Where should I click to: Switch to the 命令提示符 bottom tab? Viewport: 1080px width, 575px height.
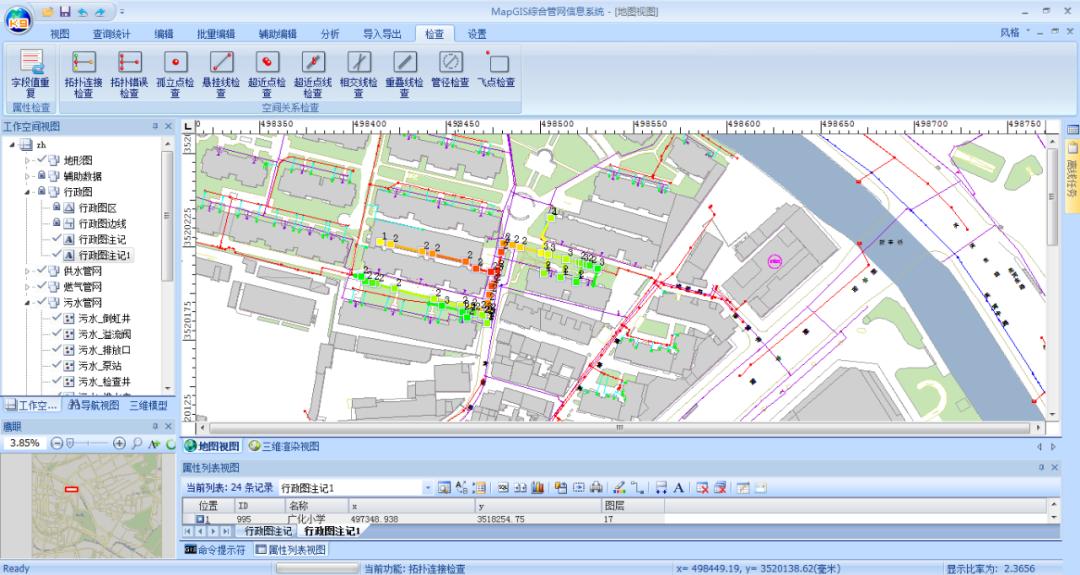[215, 550]
